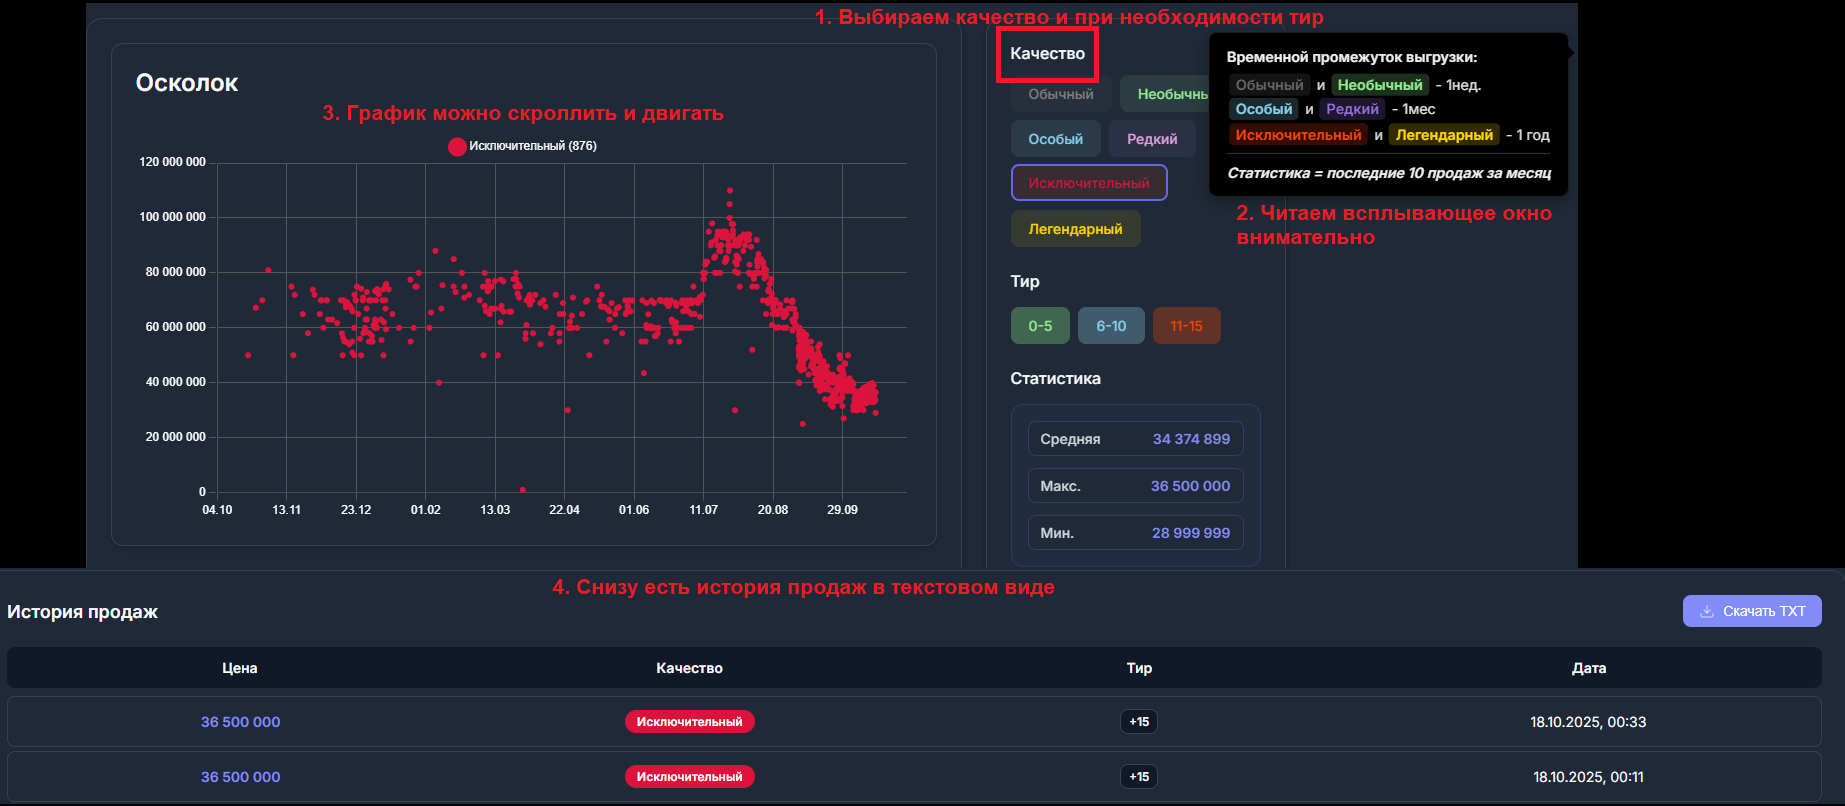The width and height of the screenshot is (1845, 806).
Task: Choose the Редкий quality button
Action: tap(1151, 139)
